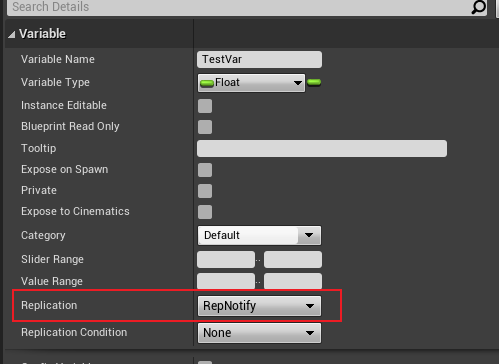Click the Search Details input field
Viewport: 499px width, 364px height.
[x=247, y=7]
